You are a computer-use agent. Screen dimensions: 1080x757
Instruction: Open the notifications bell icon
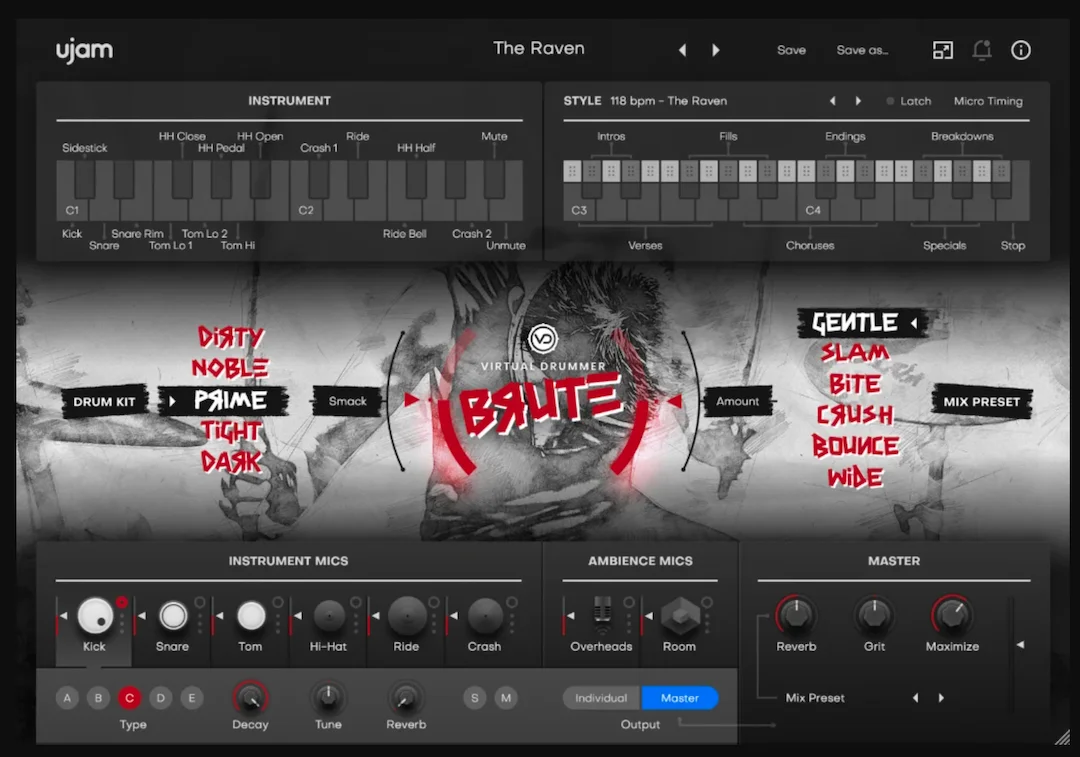[x=982, y=50]
